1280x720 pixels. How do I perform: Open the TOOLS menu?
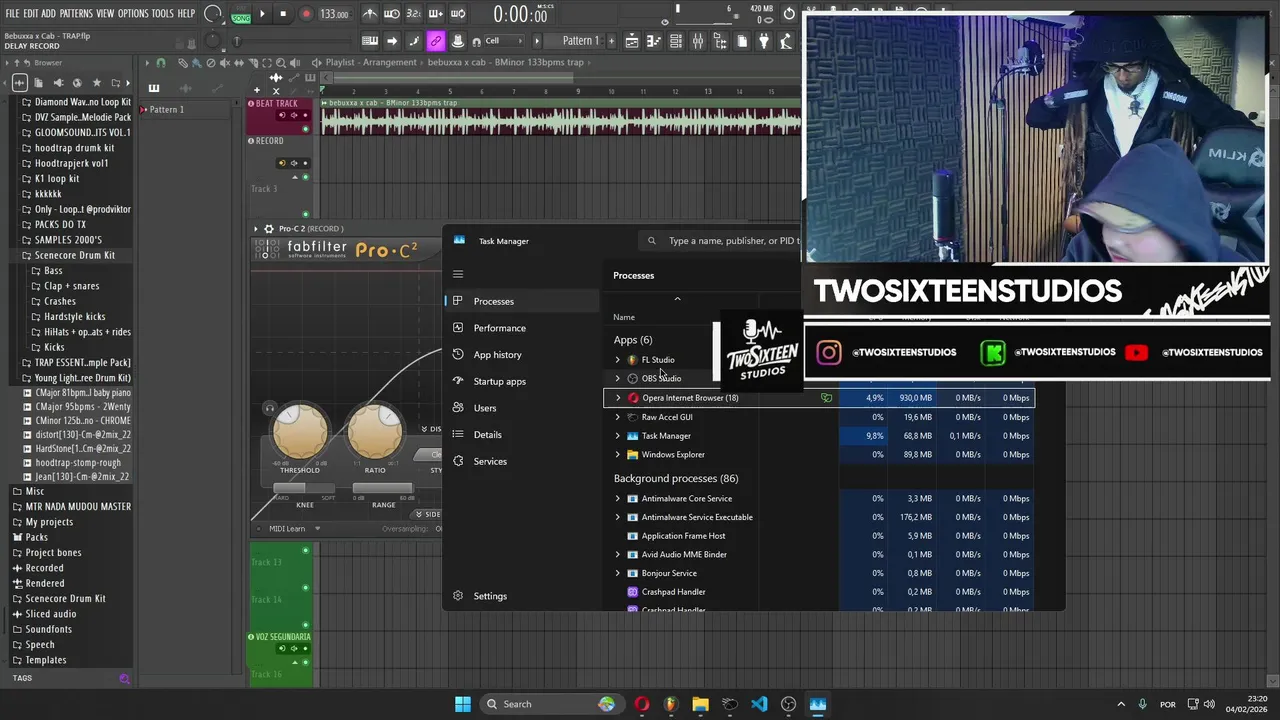pos(162,14)
